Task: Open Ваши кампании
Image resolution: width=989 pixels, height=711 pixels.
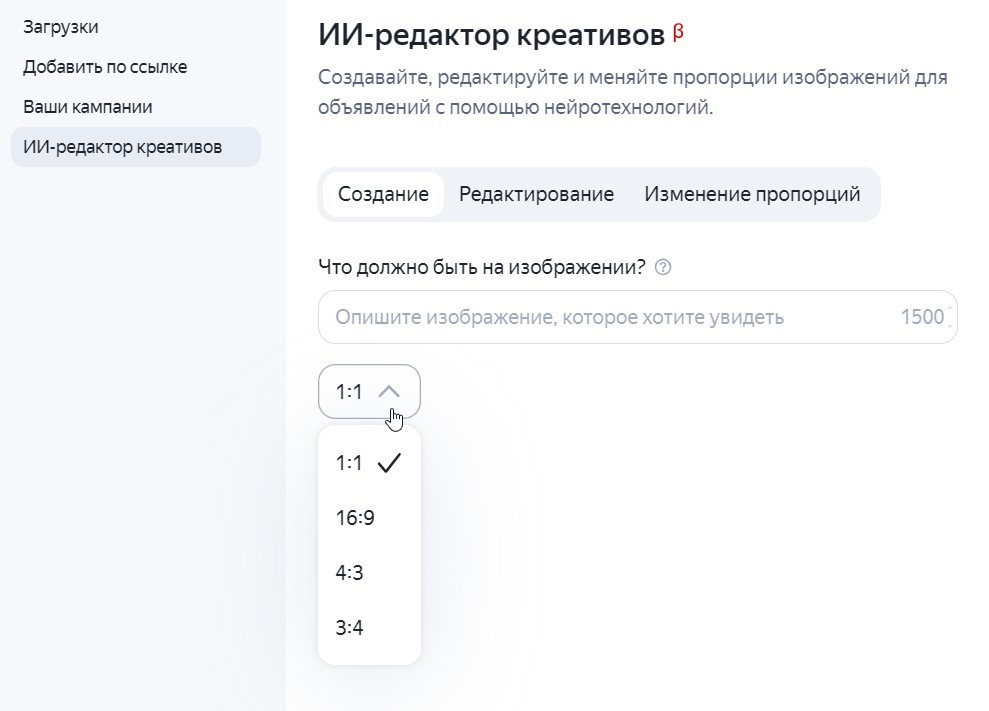Action: click(86, 106)
